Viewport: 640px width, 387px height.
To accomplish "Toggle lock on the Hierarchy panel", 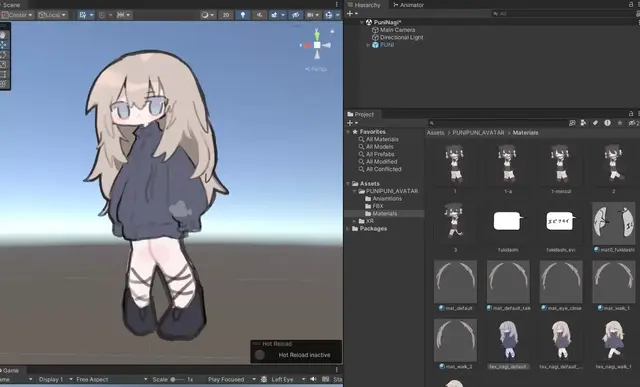I will point(631,4).
